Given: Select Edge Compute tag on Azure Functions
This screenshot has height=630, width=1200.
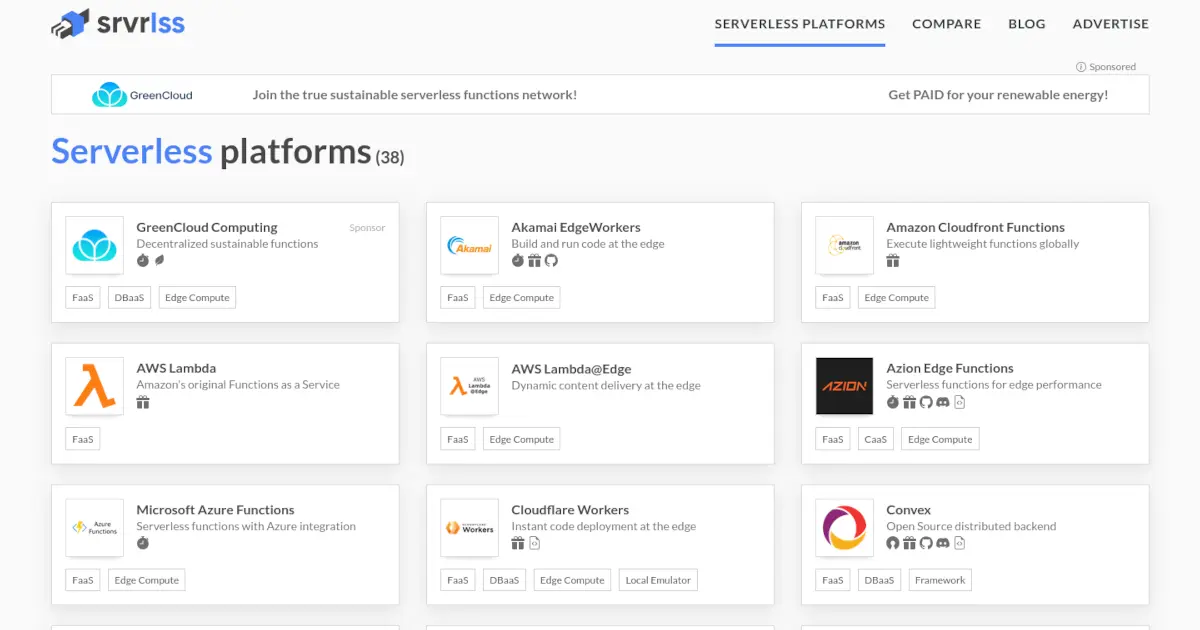Looking at the screenshot, I should point(147,580).
